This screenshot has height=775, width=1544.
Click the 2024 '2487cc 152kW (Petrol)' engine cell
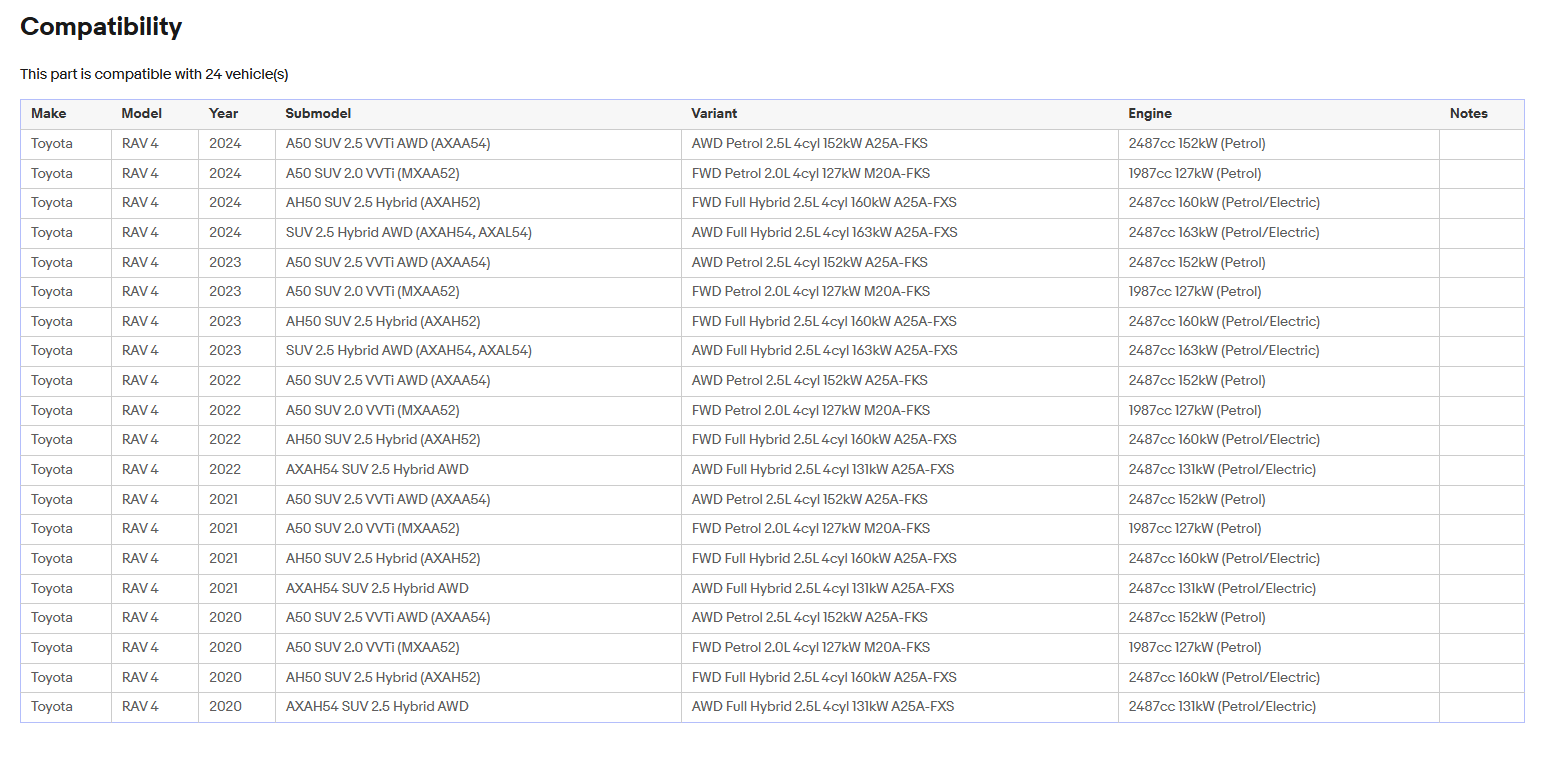click(1279, 144)
